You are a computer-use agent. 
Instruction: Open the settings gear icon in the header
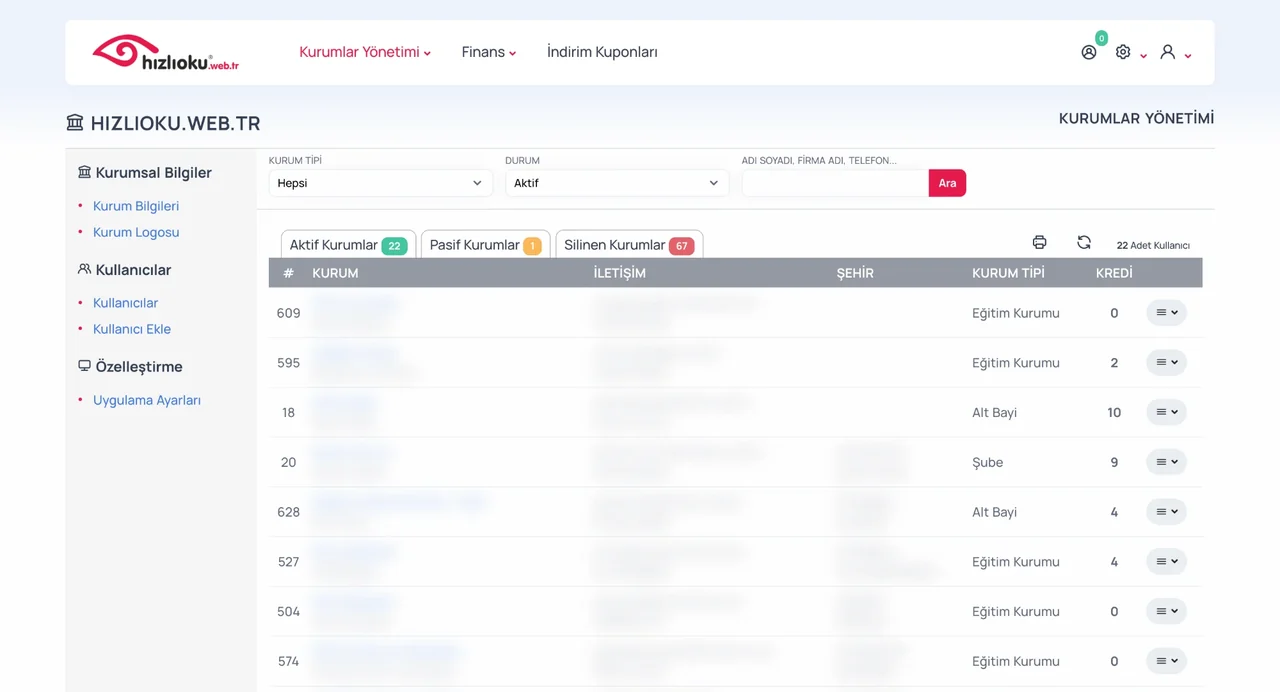pyautogui.click(x=1123, y=52)
